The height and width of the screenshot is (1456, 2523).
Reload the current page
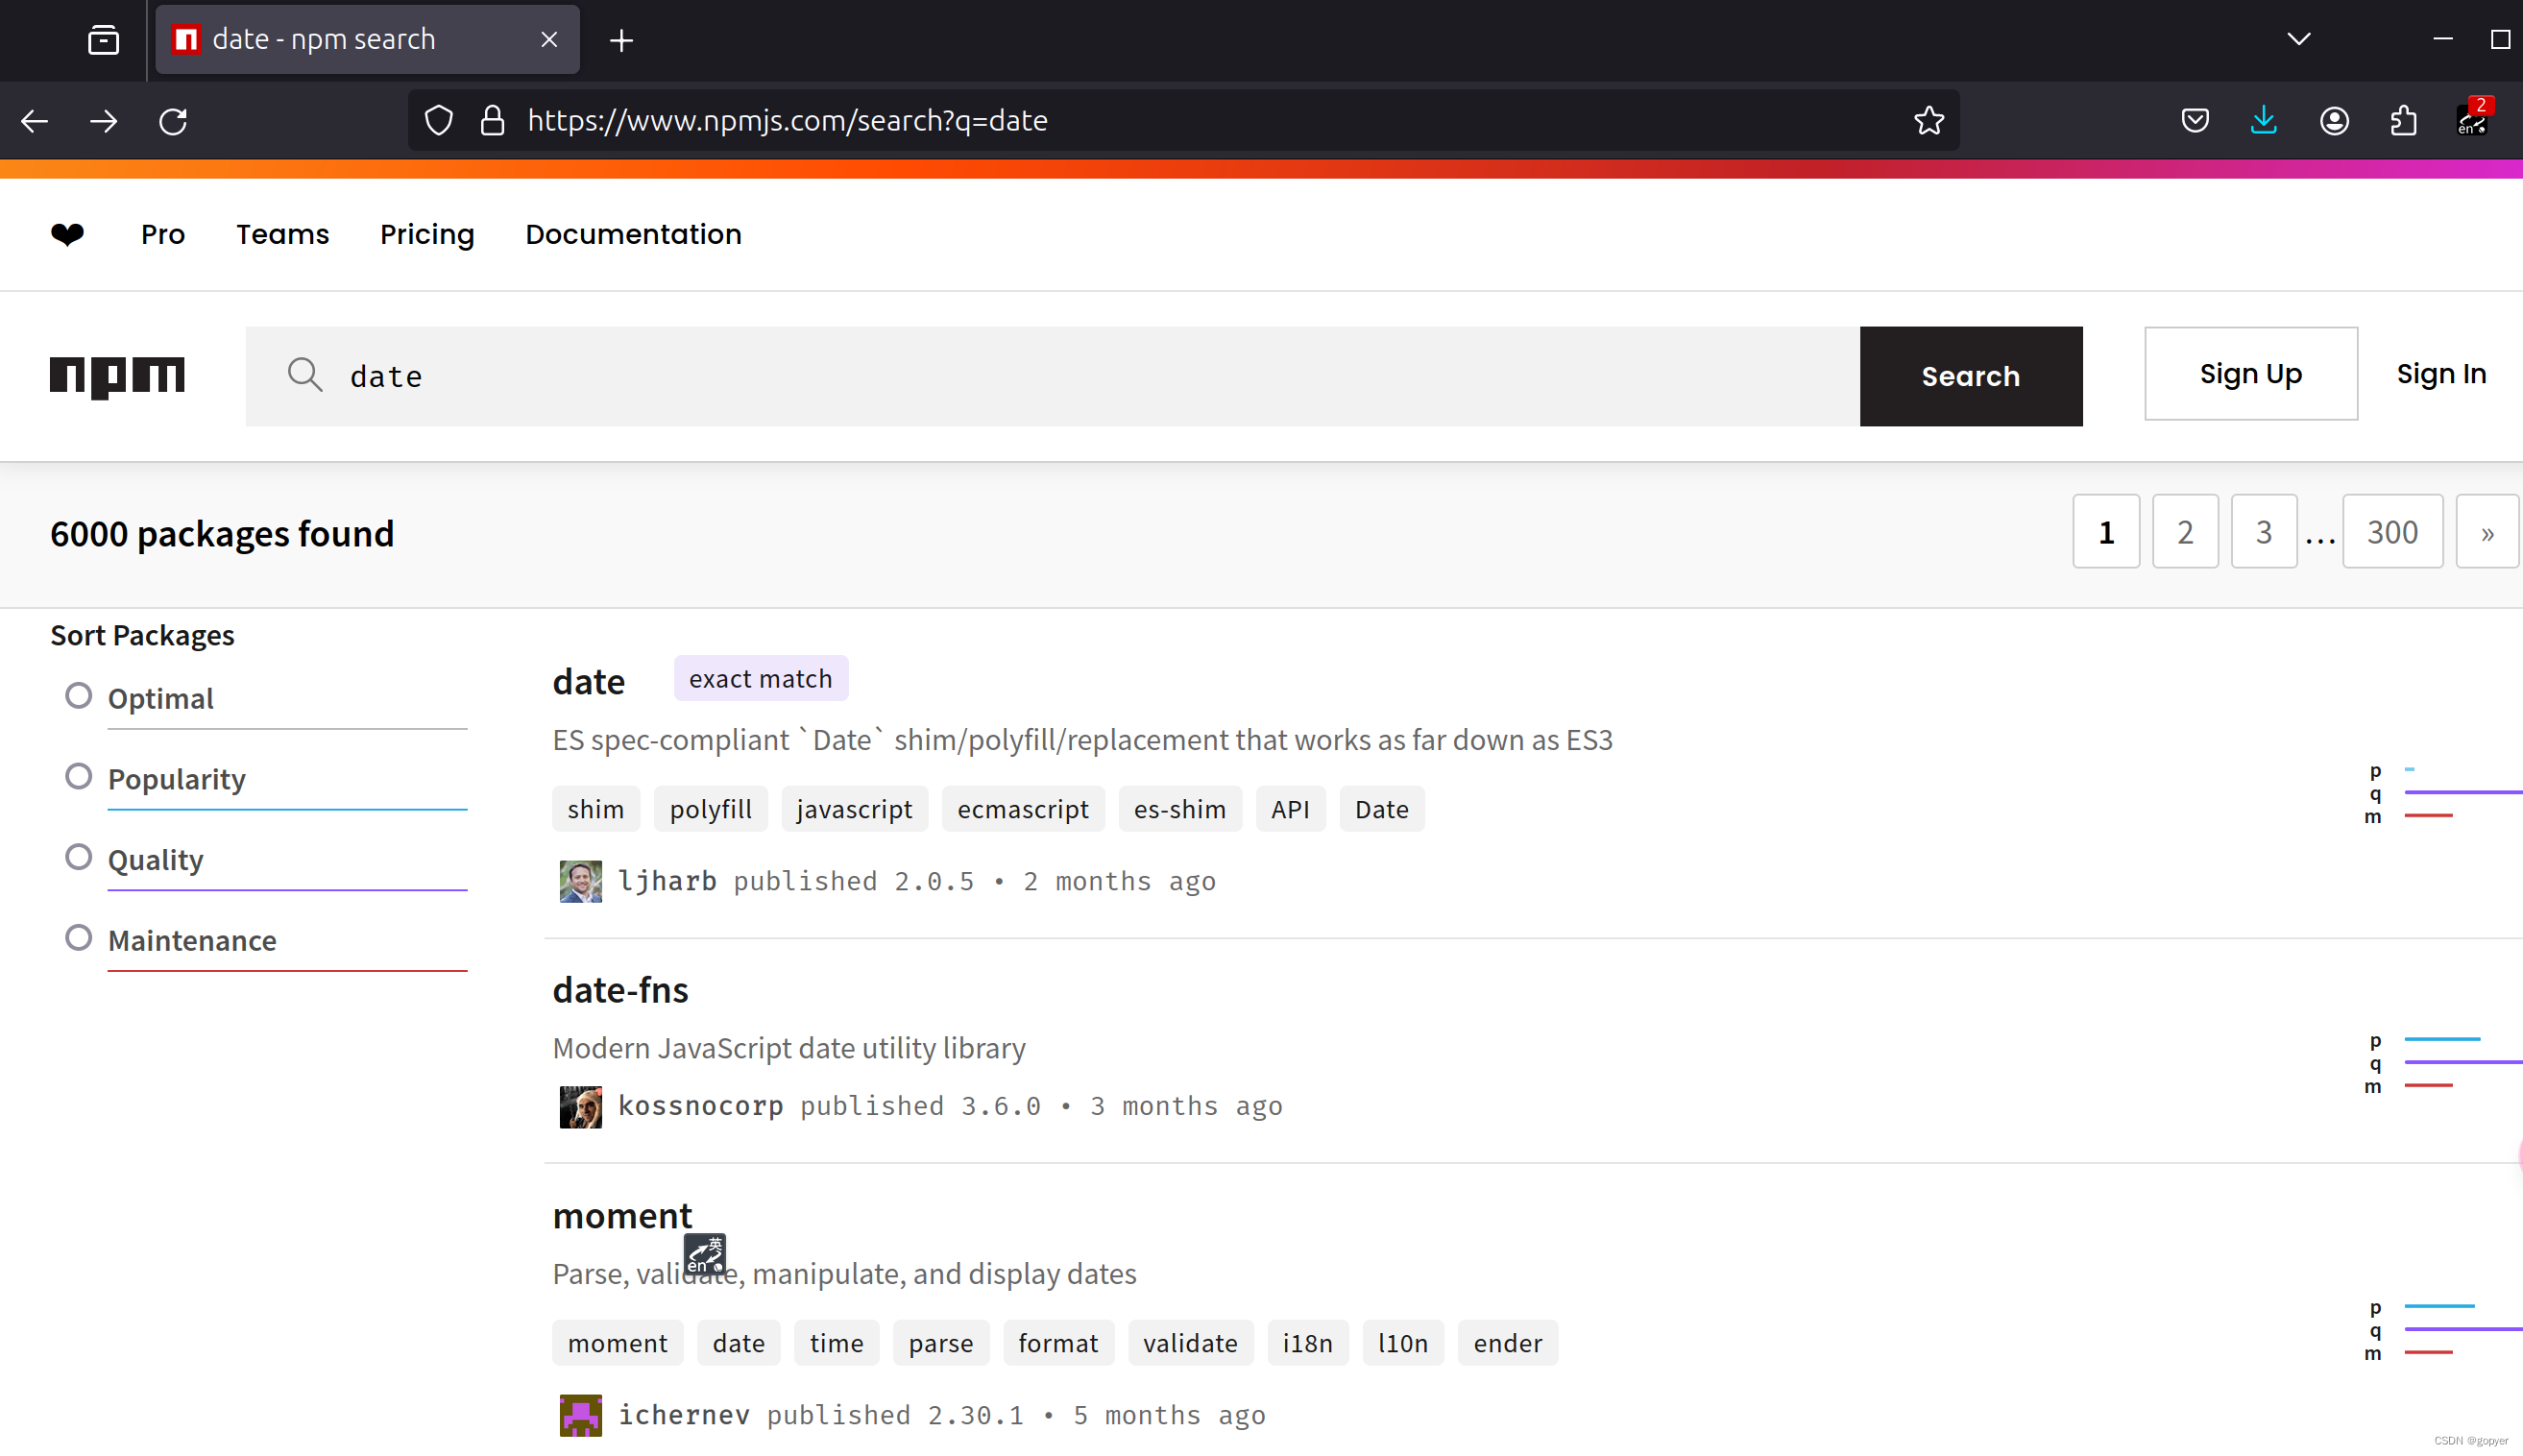point(173,121)
